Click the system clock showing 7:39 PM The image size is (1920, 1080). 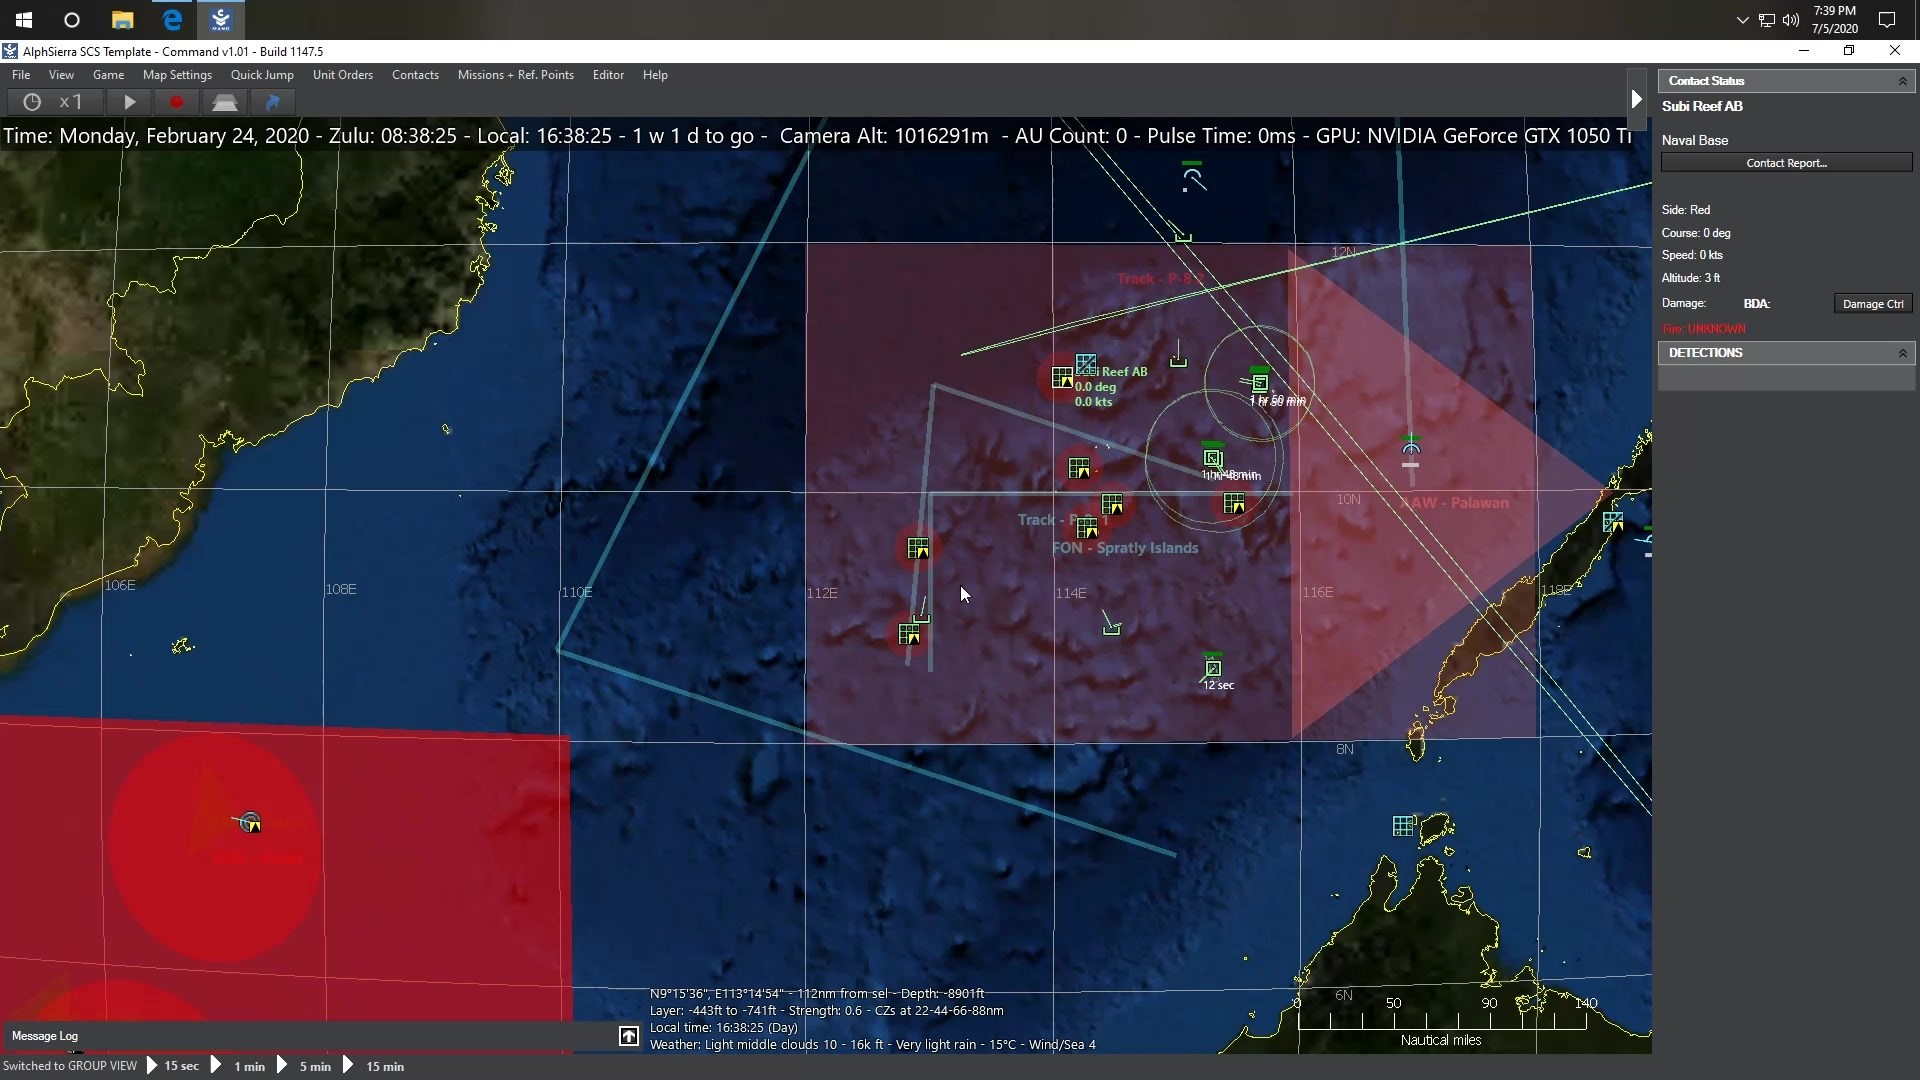(x=1835, y=20)
